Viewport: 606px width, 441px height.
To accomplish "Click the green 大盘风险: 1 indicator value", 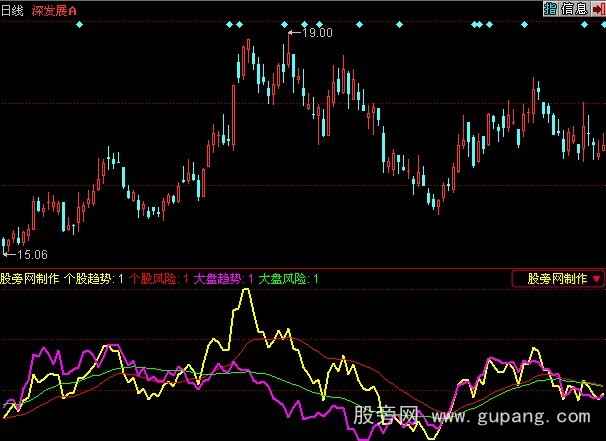I will pyautogui.click(x=288, y=279).
